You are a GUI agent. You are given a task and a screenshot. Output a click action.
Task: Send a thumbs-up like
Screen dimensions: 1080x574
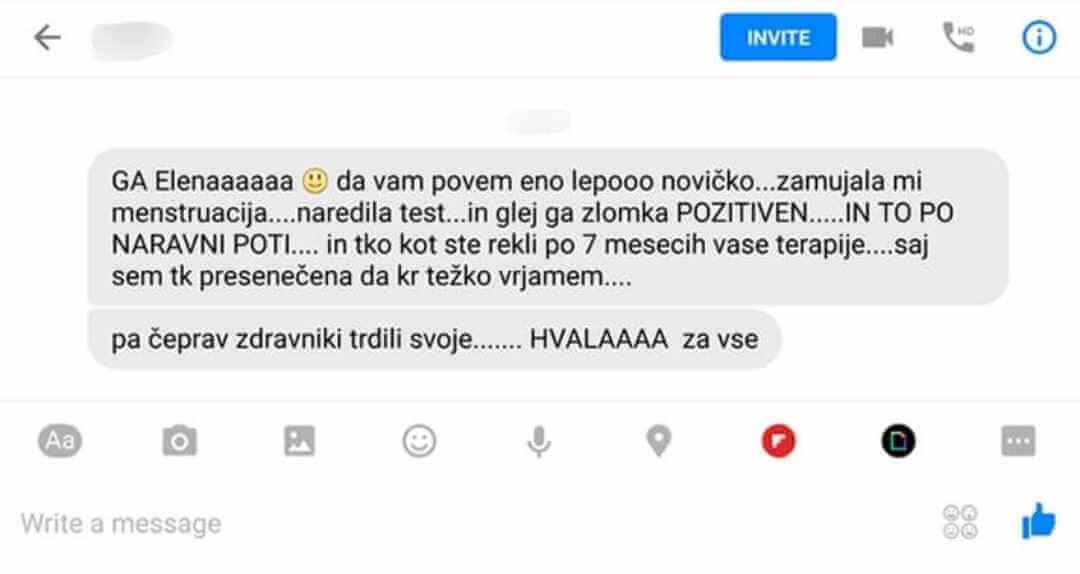[1039, 521]
